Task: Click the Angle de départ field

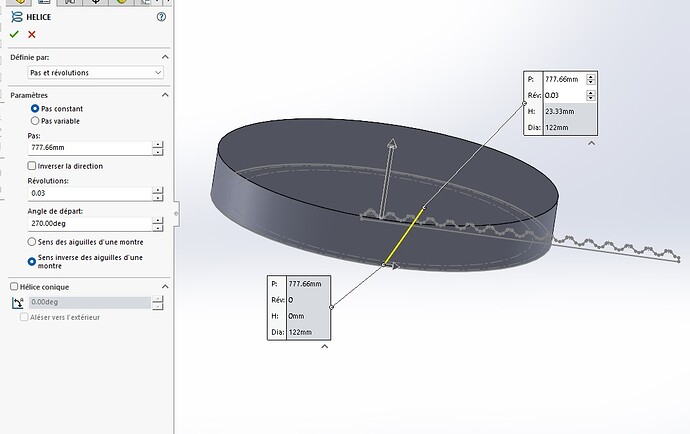Action: 90,224
